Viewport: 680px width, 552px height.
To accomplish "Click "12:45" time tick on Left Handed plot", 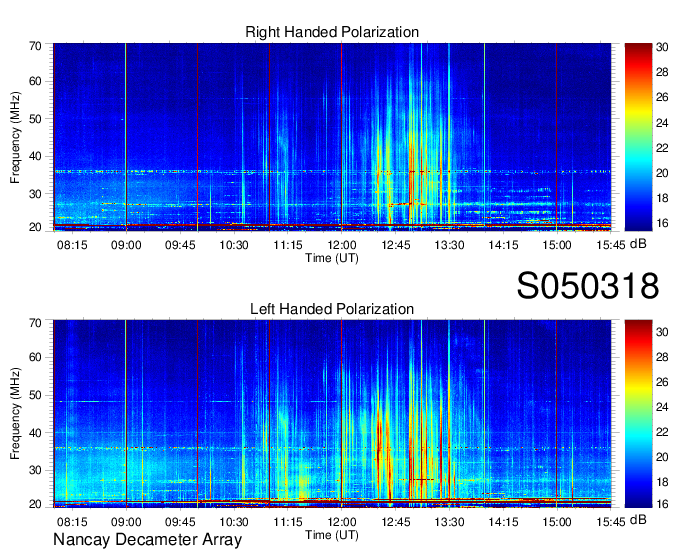I will click(x=396, y=522).
